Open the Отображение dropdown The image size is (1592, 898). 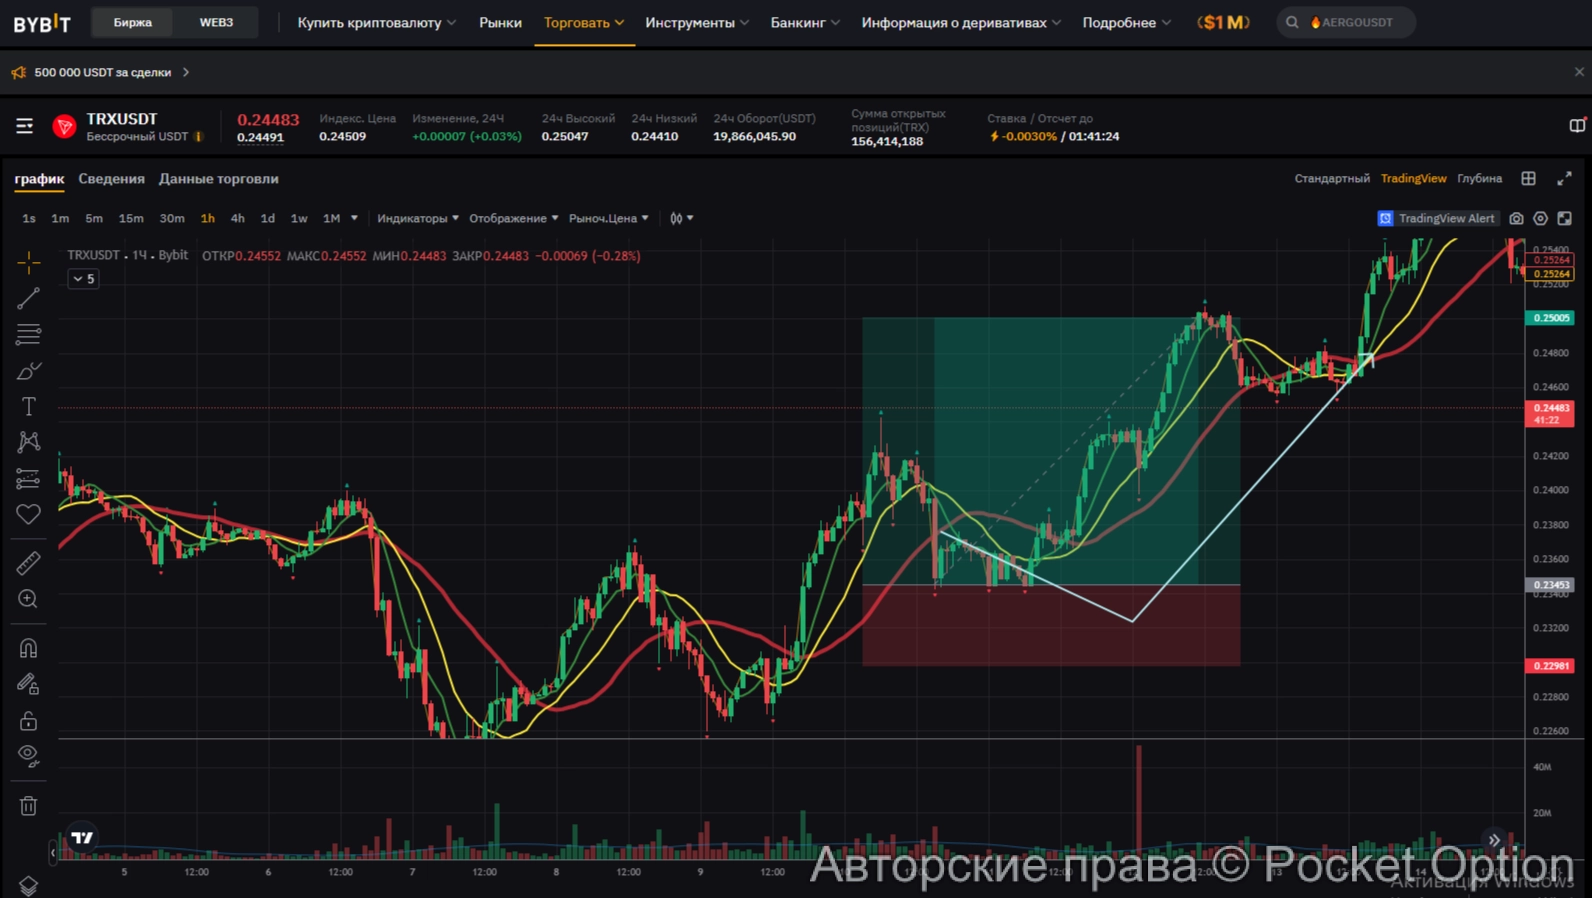point(513,218)
